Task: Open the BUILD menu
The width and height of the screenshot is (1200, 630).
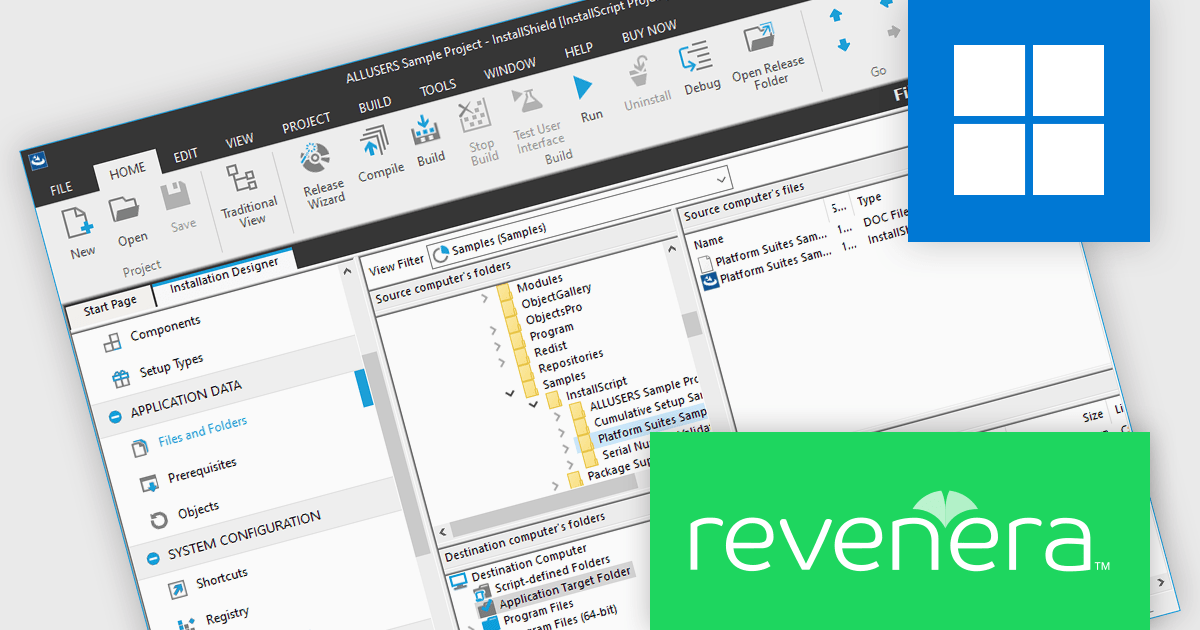Action: point(375,104)
